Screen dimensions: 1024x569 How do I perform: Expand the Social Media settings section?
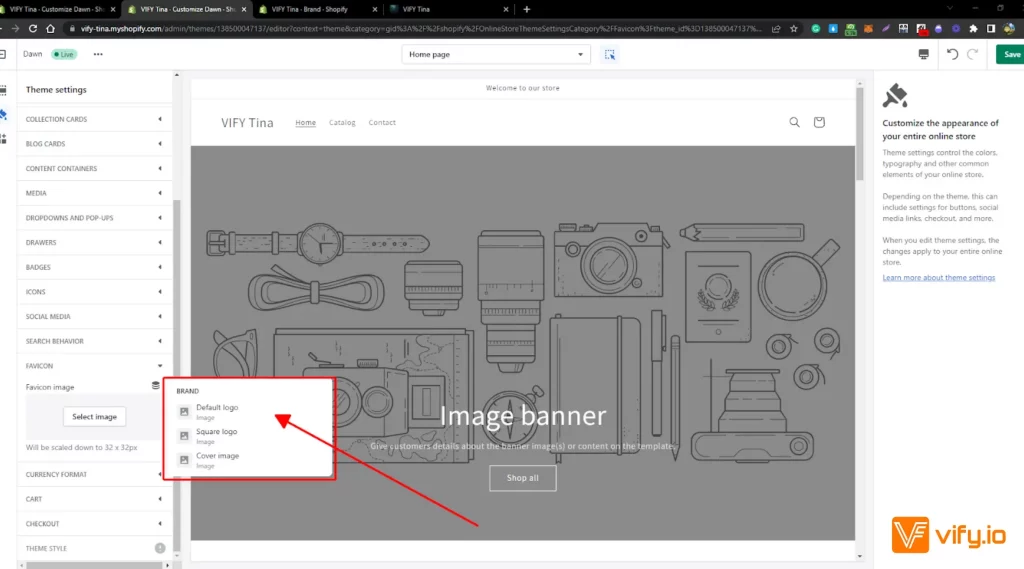pos(94,317)
